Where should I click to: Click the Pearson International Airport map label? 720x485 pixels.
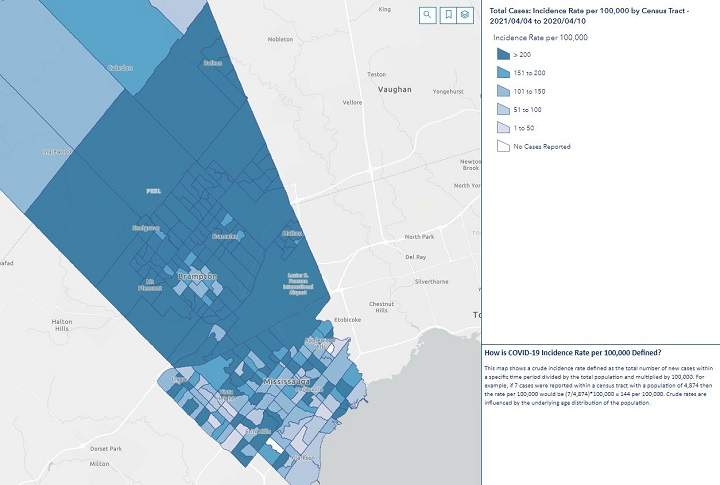(298, 284)
